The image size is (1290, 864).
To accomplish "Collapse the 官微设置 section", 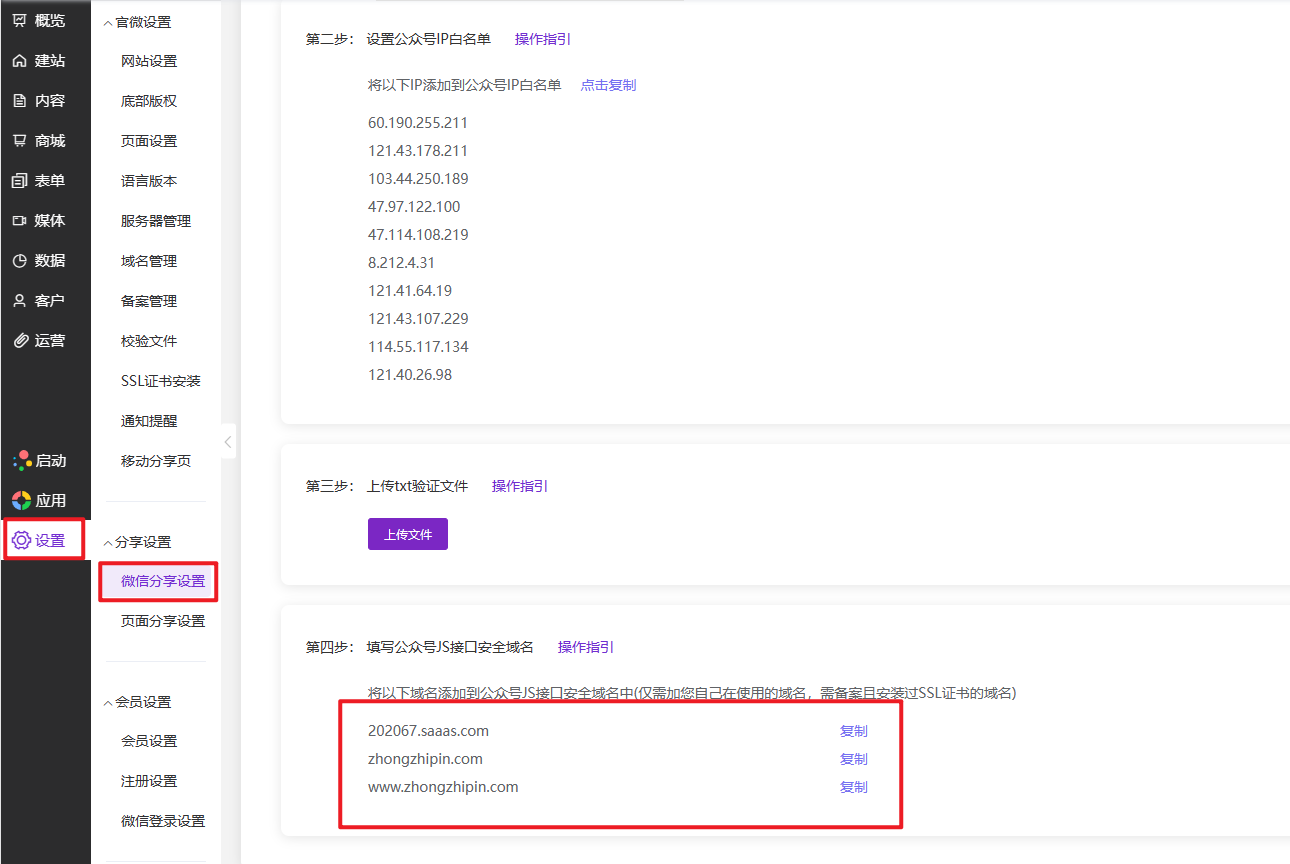I will pos(108,22).
